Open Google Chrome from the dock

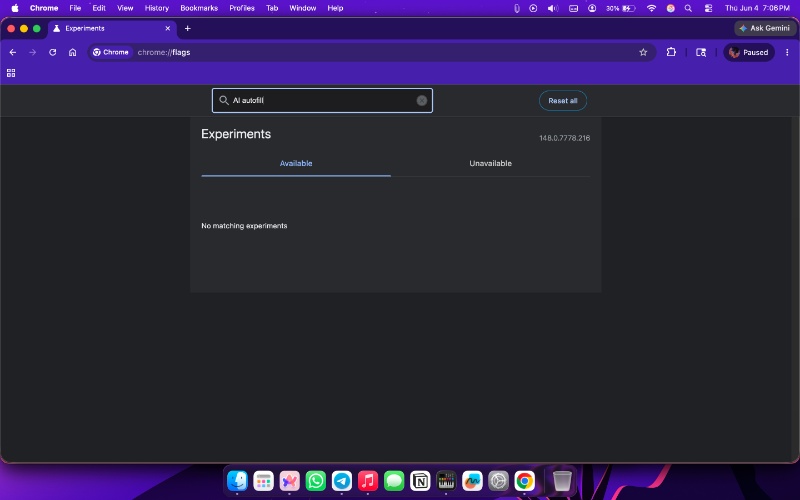pos(524,480)
